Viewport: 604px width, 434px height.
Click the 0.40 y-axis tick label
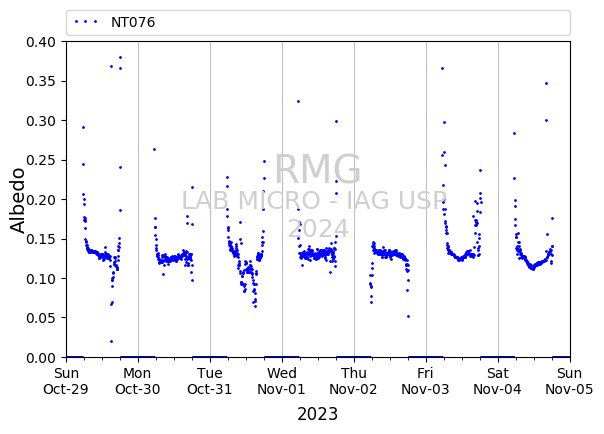pos(41,42)
